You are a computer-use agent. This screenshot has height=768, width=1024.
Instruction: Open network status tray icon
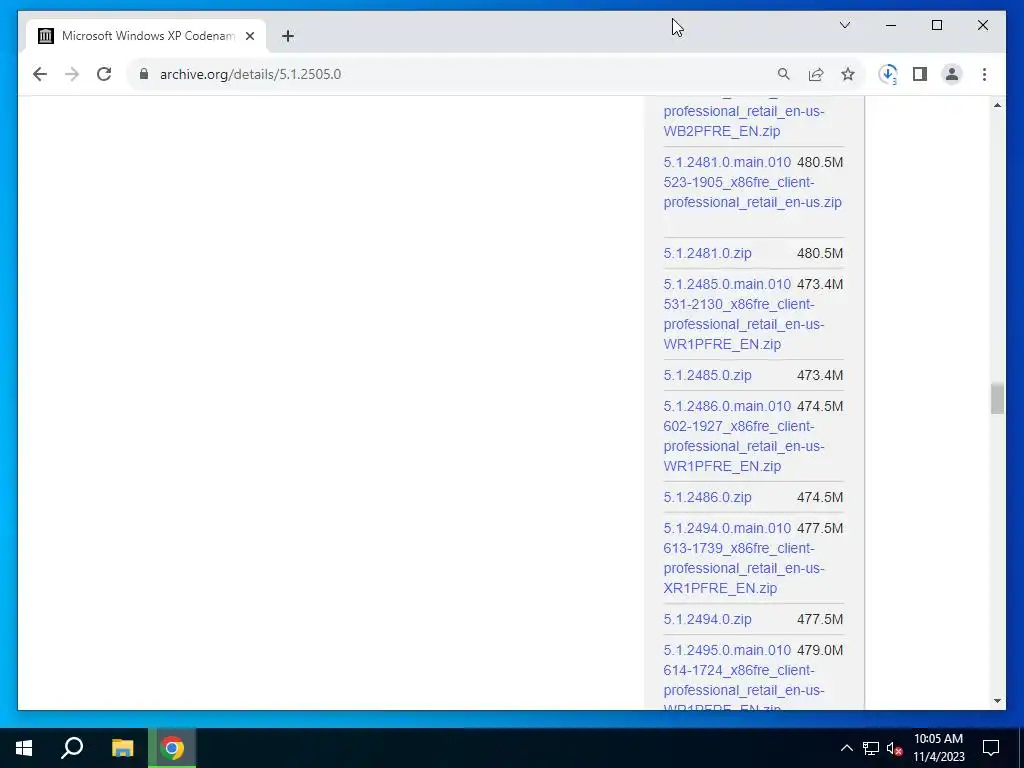[871, 748]
